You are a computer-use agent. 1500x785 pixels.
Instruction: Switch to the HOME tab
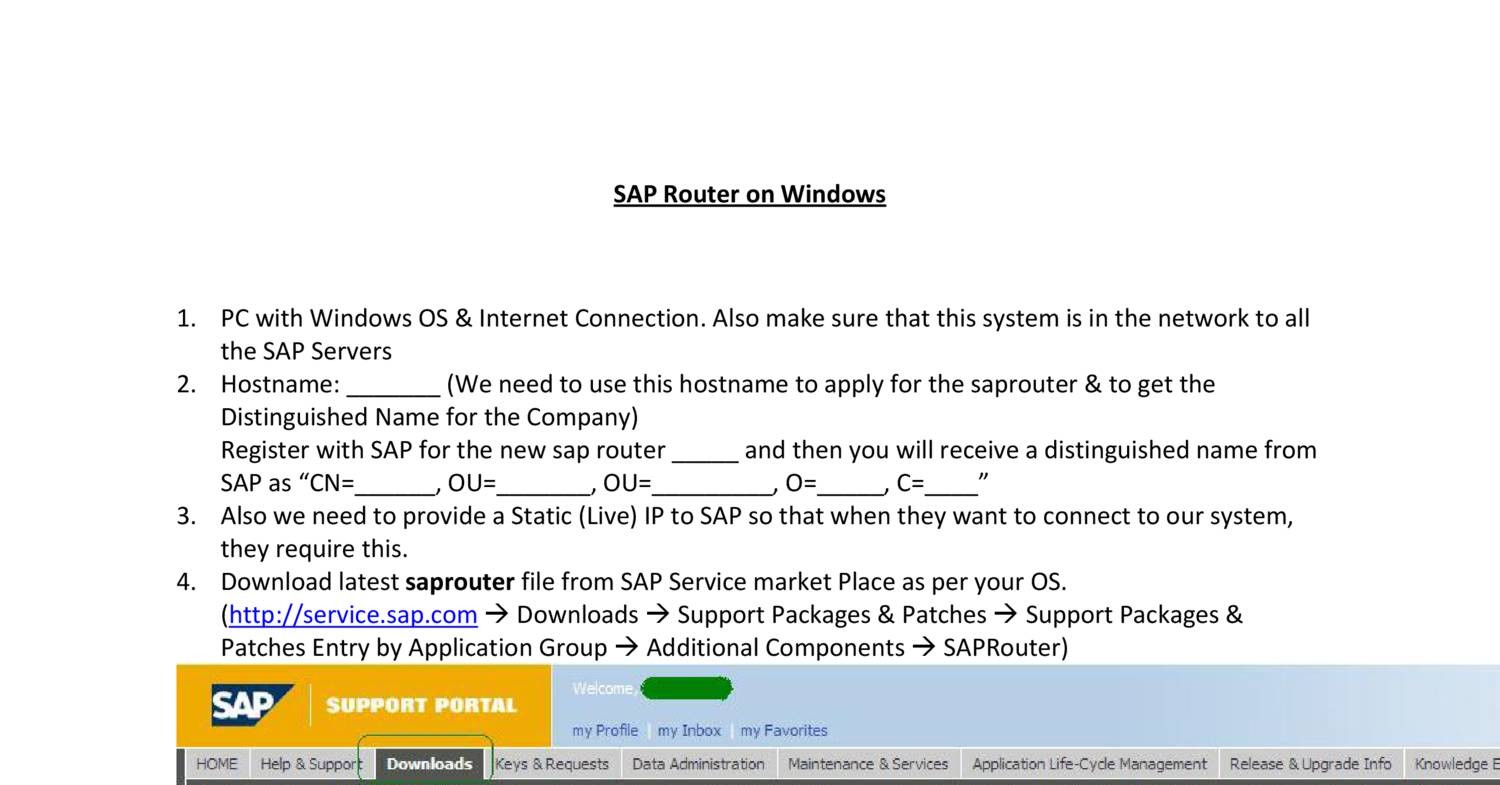216,763
